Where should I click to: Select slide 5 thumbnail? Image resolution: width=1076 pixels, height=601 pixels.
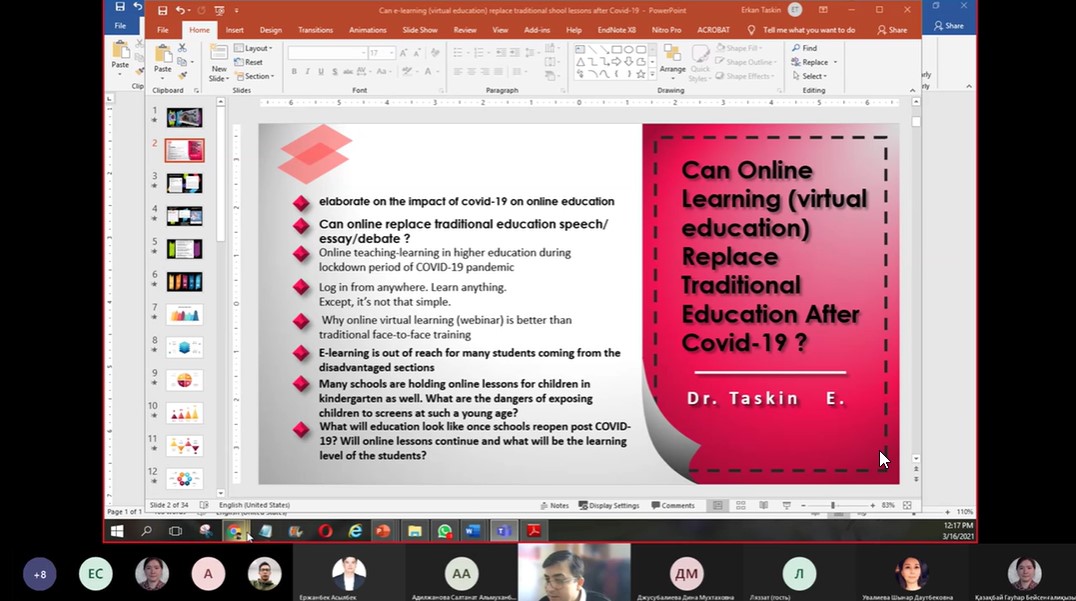pos(184,248)
